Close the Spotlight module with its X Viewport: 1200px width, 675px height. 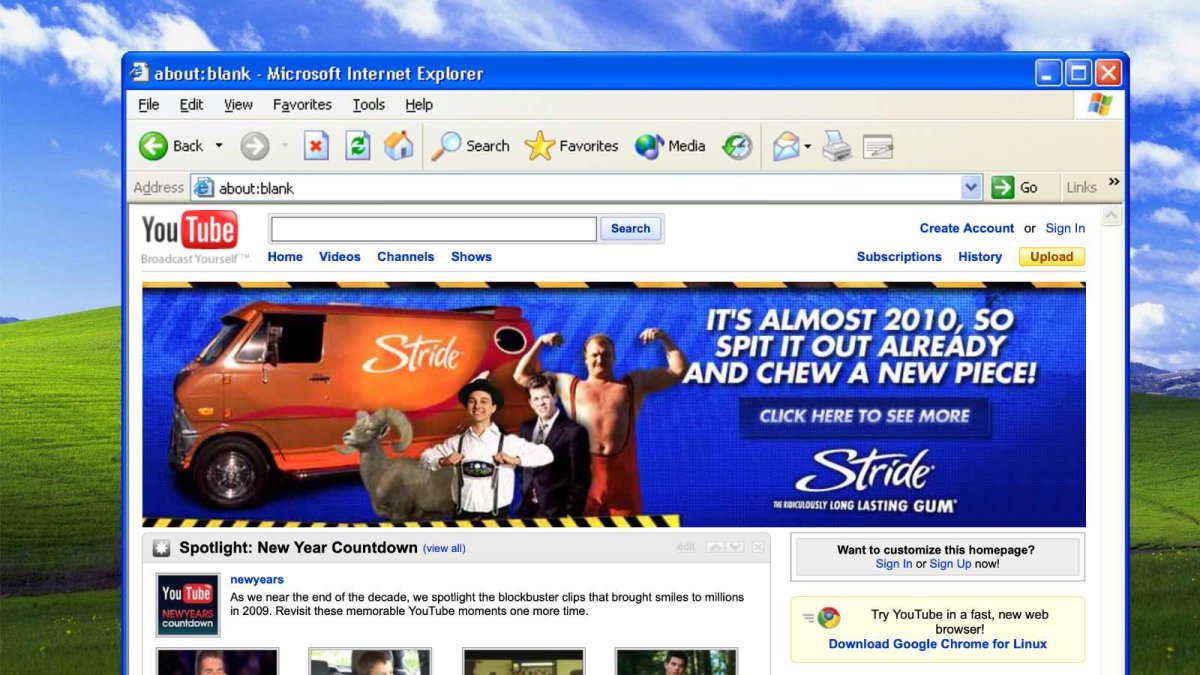tap(759, 547)
